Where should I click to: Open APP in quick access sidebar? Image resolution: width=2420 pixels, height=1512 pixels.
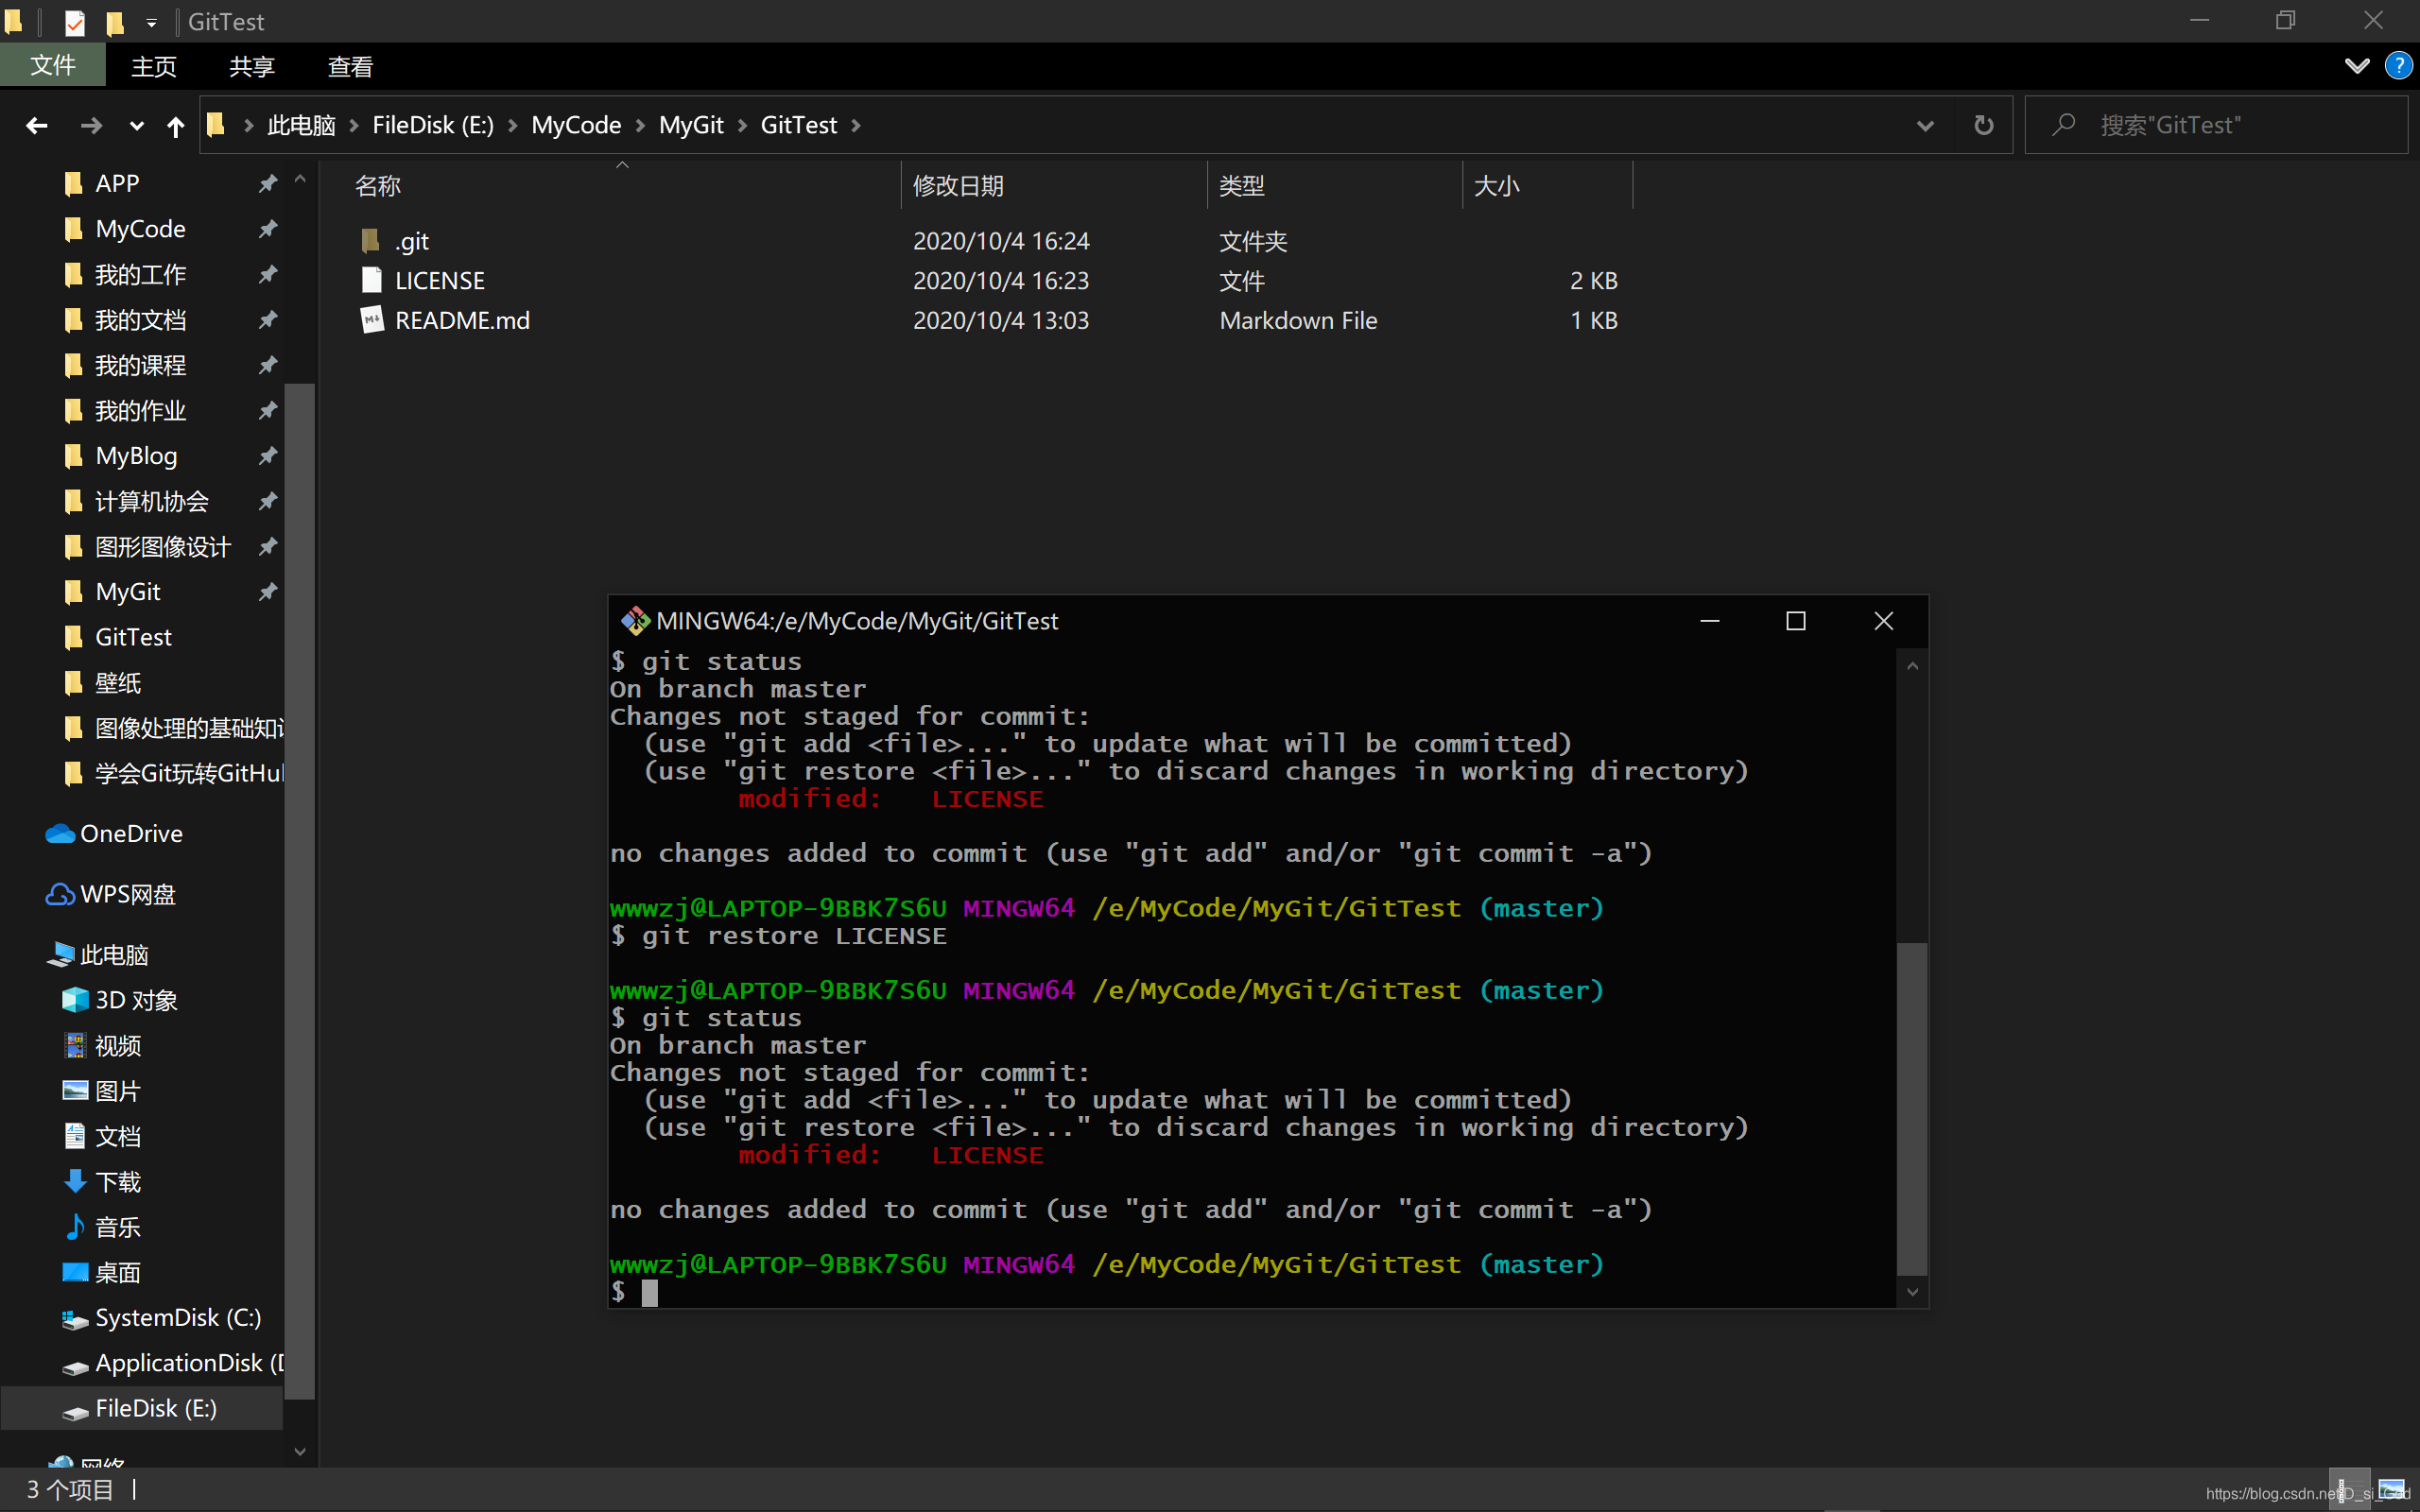point(117,183)
